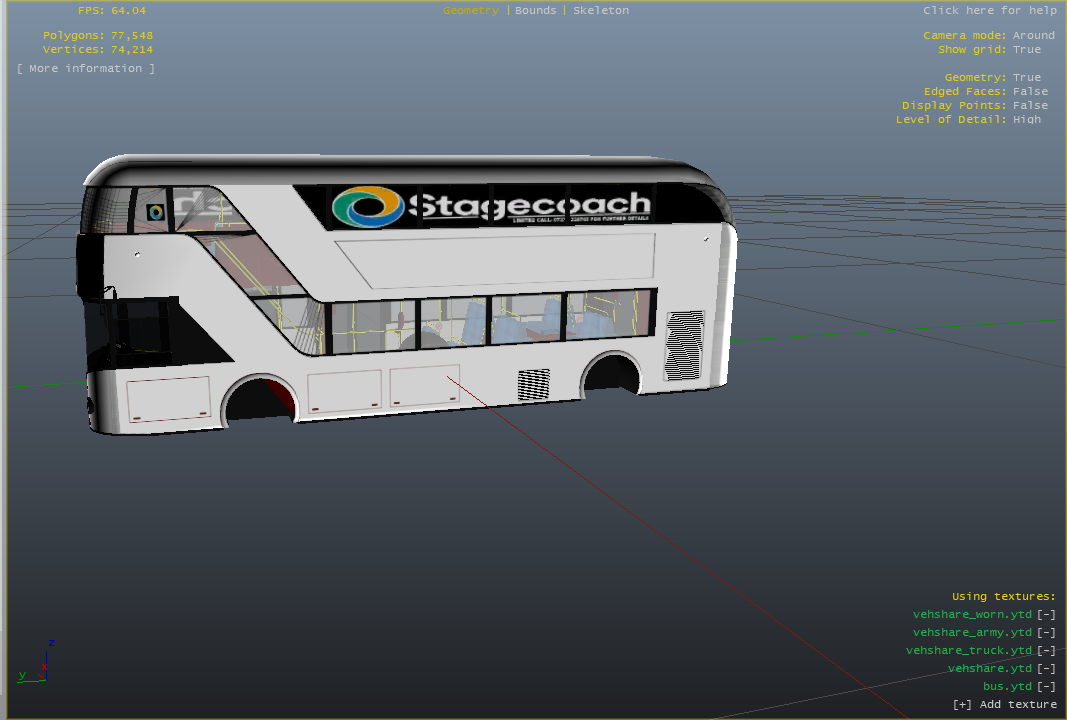Expand the More information section

[x=86, y=68]
